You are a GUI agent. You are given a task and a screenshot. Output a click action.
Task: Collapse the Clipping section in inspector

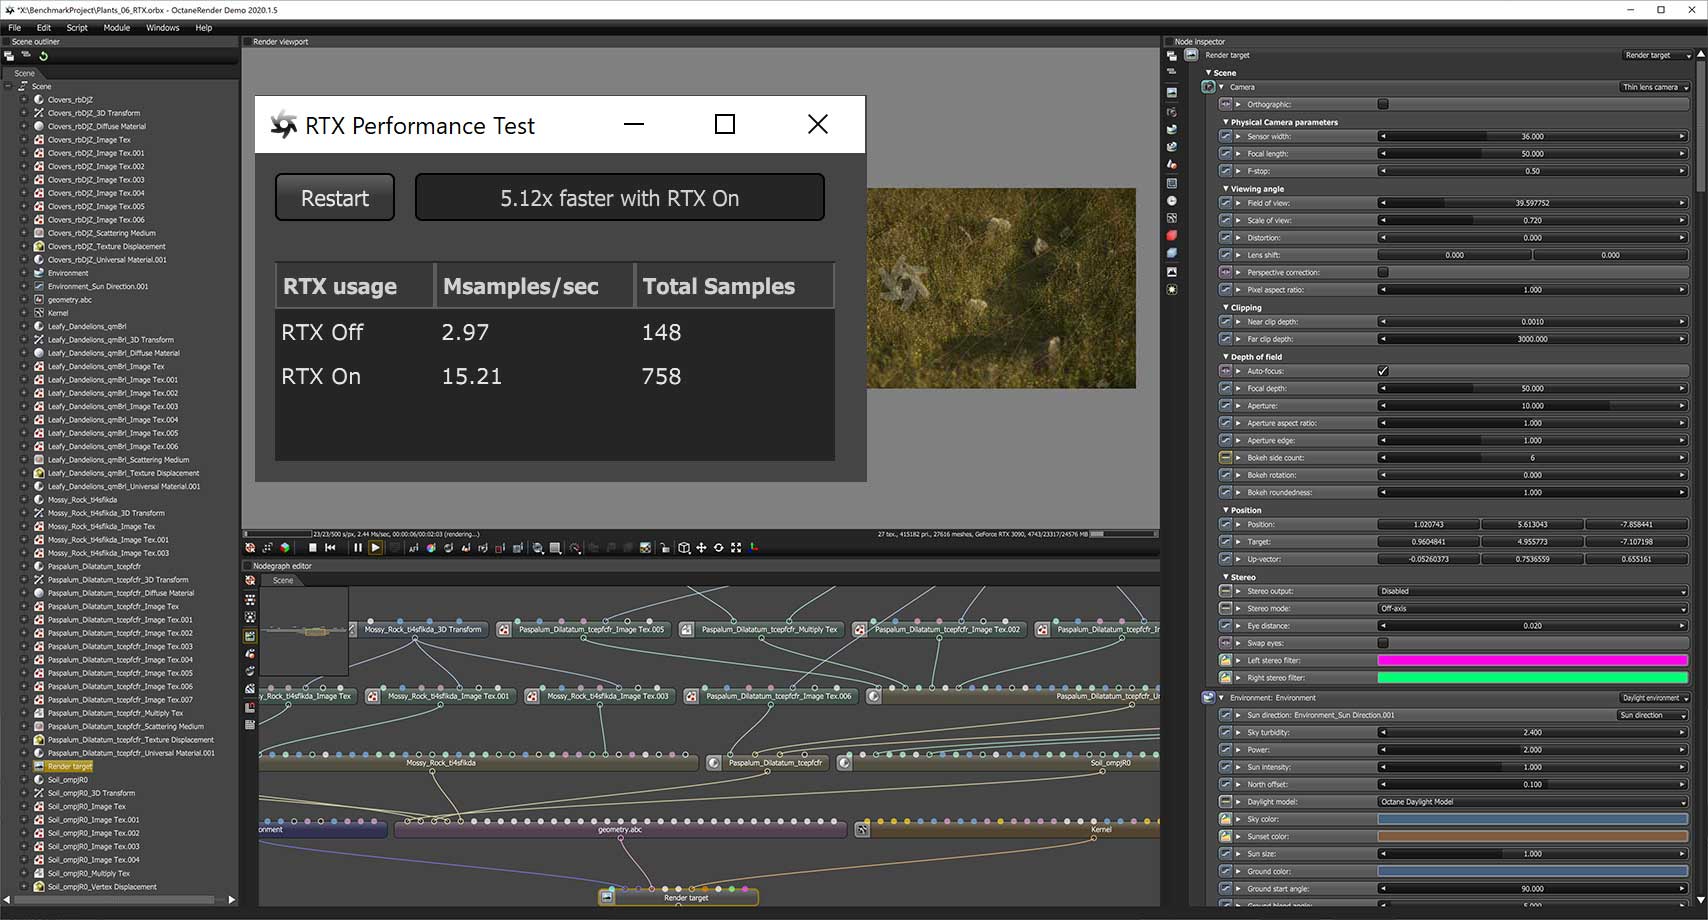pos(1226,307)
